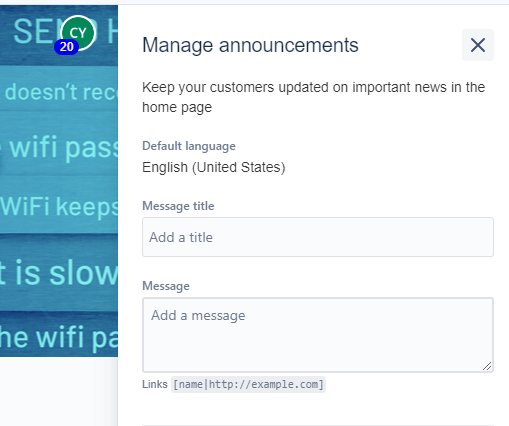Close the Manage announcements panel
Screen dimensions: 509x426
[x=478, y=45]
